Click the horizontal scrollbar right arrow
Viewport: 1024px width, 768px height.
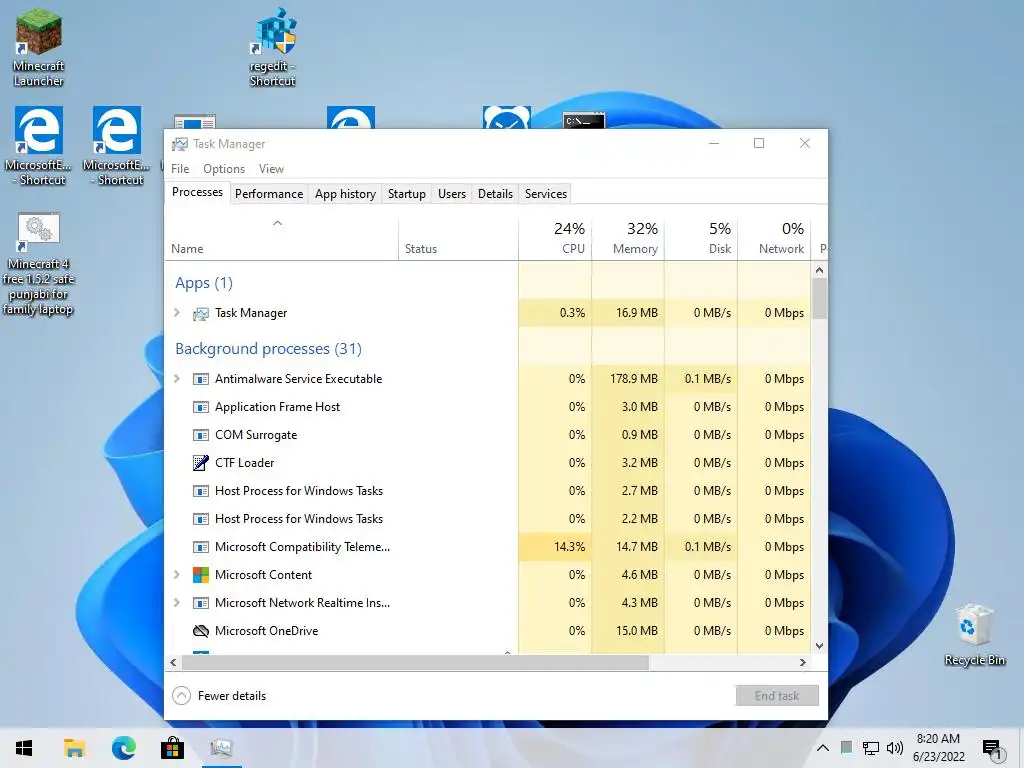[x=803, y=662]
